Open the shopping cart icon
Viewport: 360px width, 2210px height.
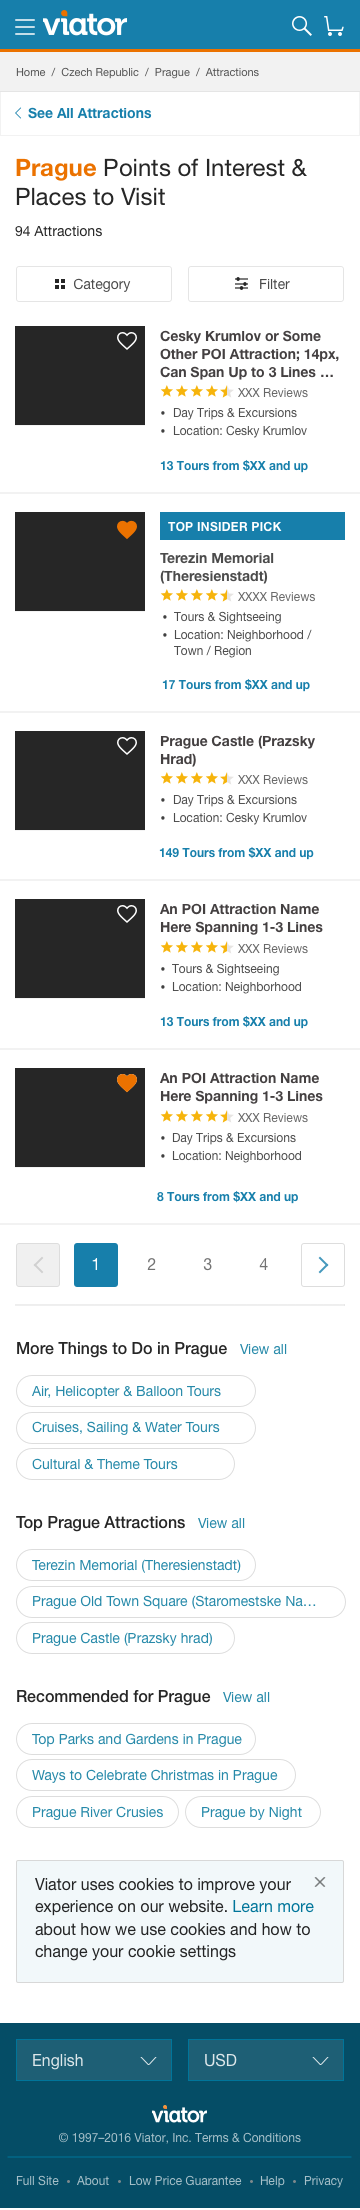(x=334, y=26)
